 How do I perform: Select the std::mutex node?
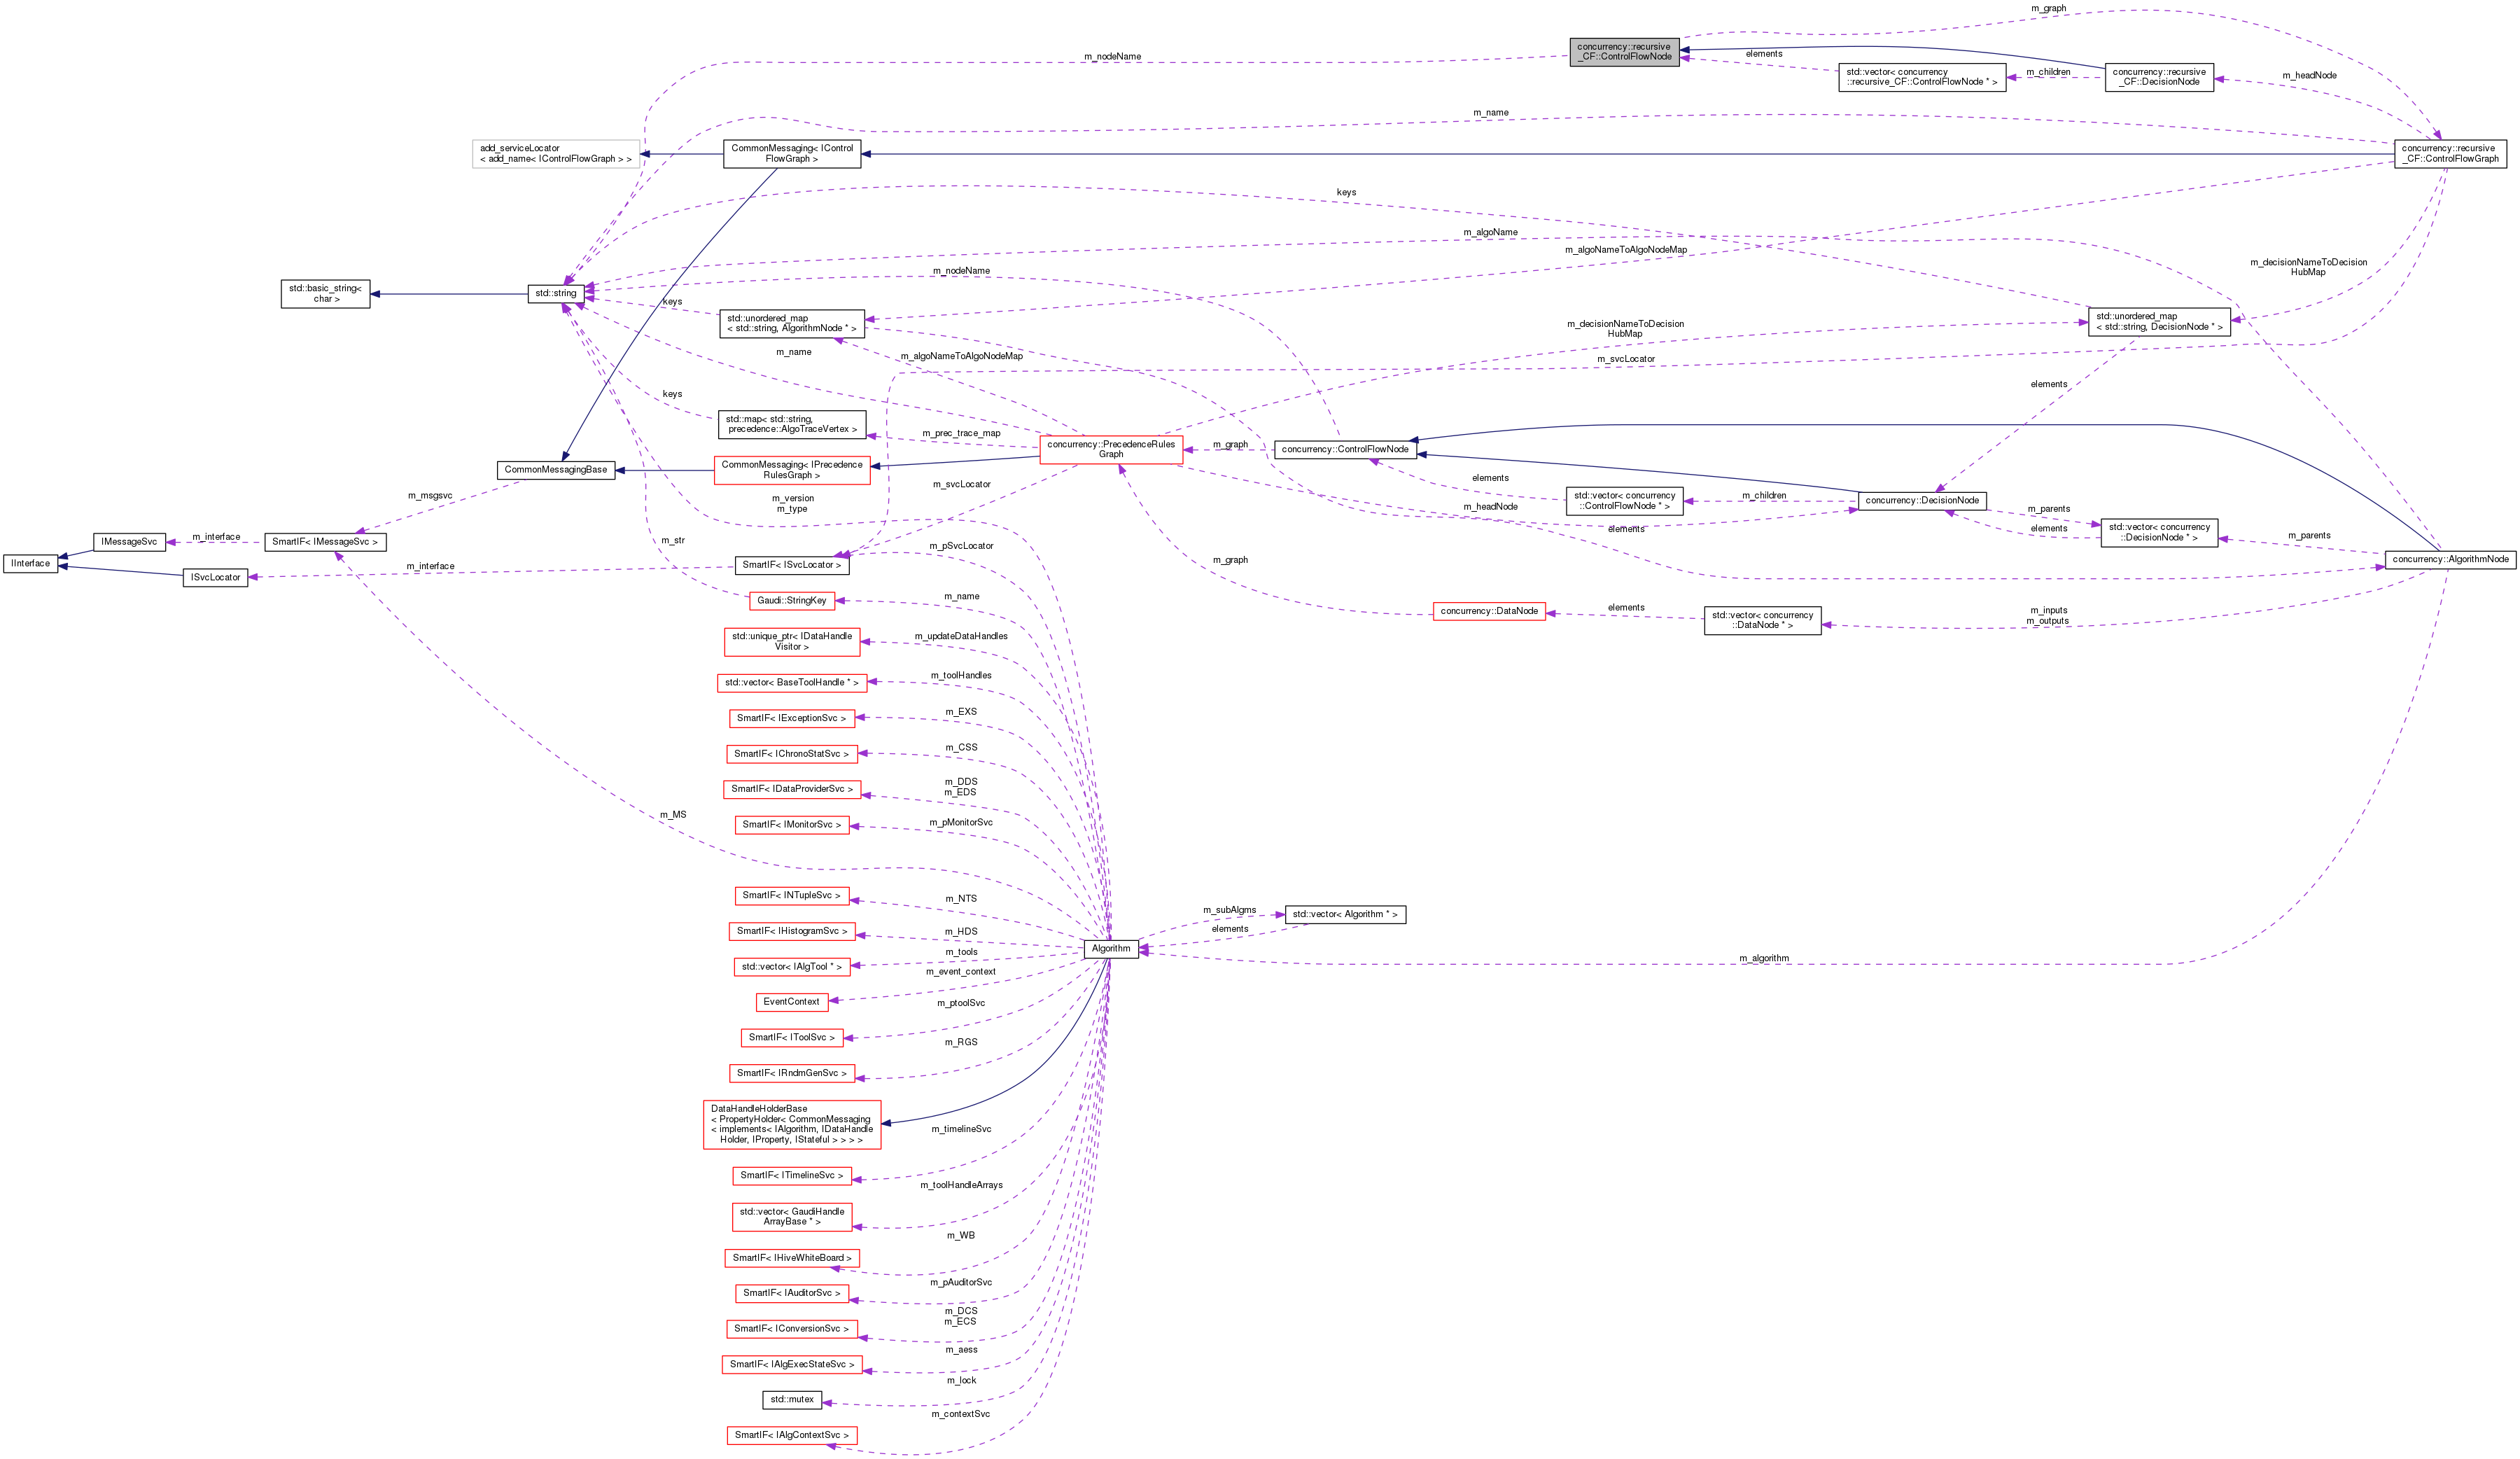791,1399
